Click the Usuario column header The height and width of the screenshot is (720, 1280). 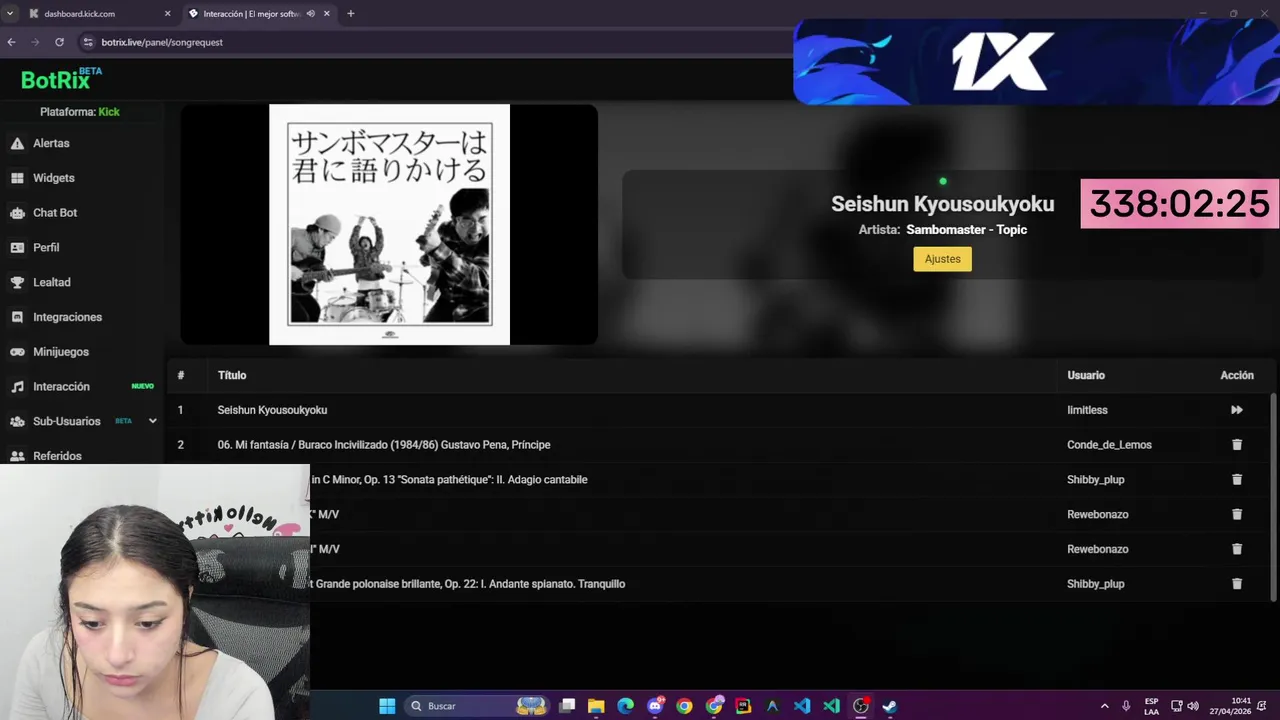click(x=1086, y=375)
